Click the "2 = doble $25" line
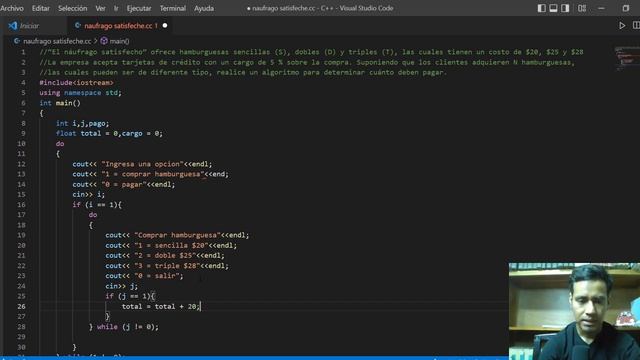 point(164,256)
